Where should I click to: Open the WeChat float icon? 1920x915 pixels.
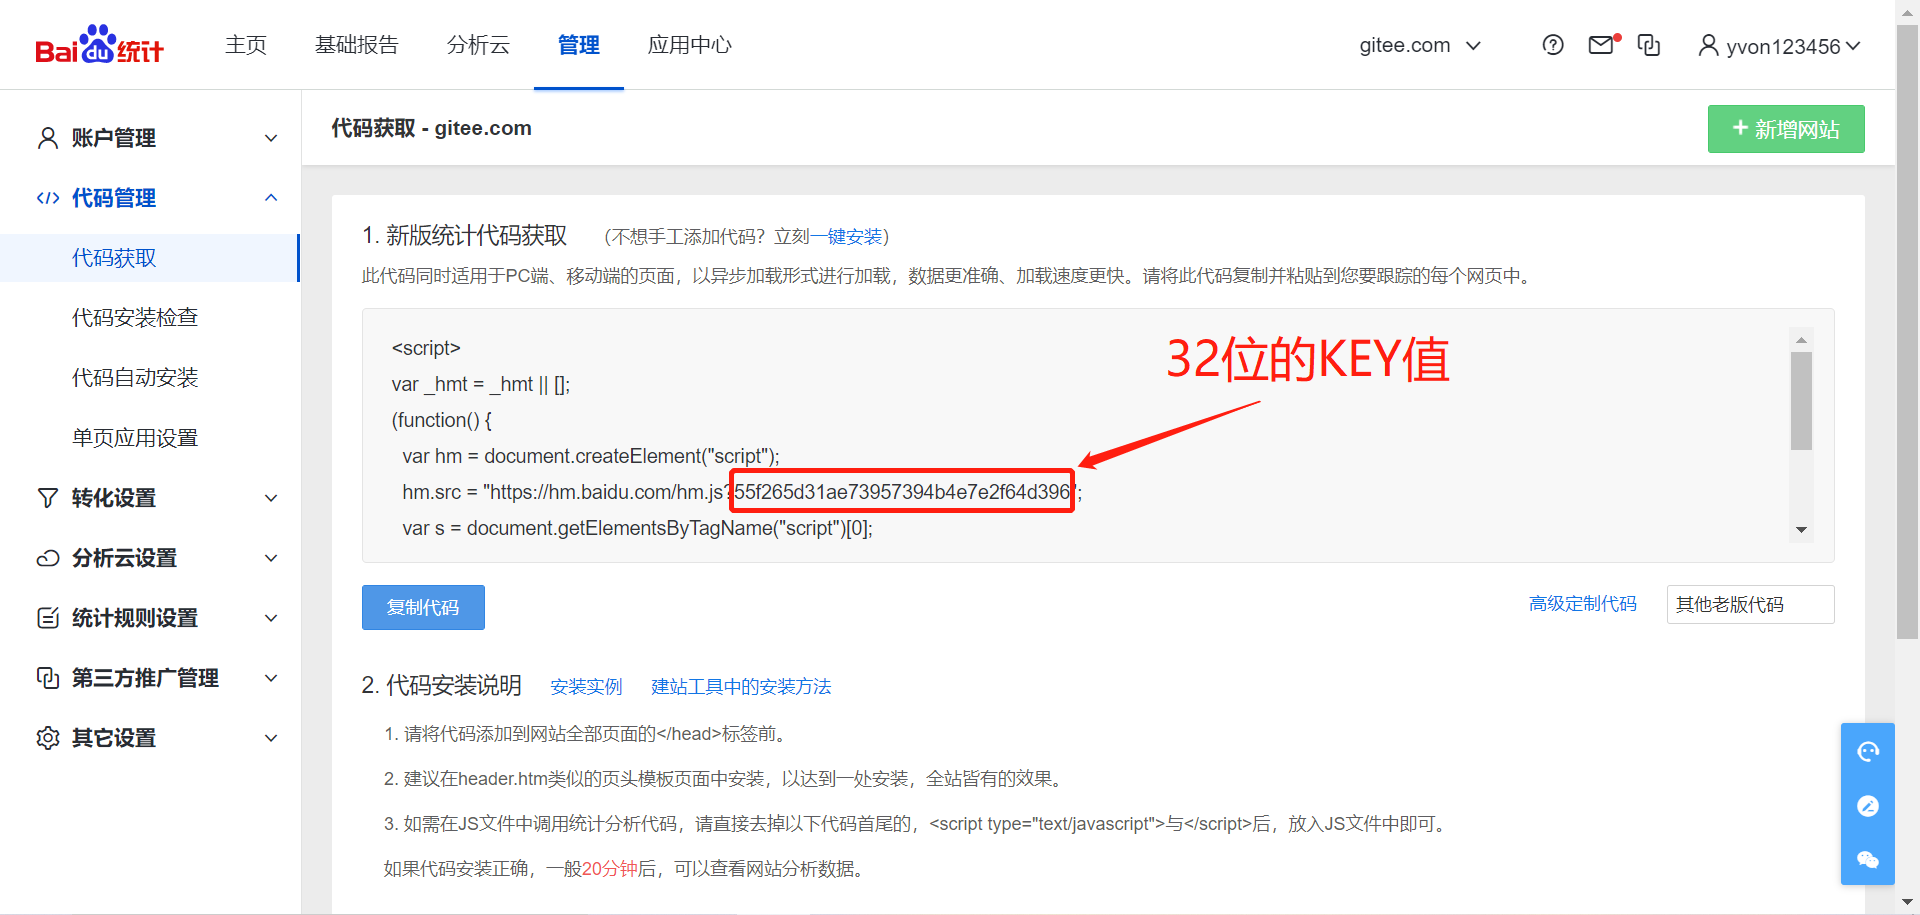tap(1868, 859)
